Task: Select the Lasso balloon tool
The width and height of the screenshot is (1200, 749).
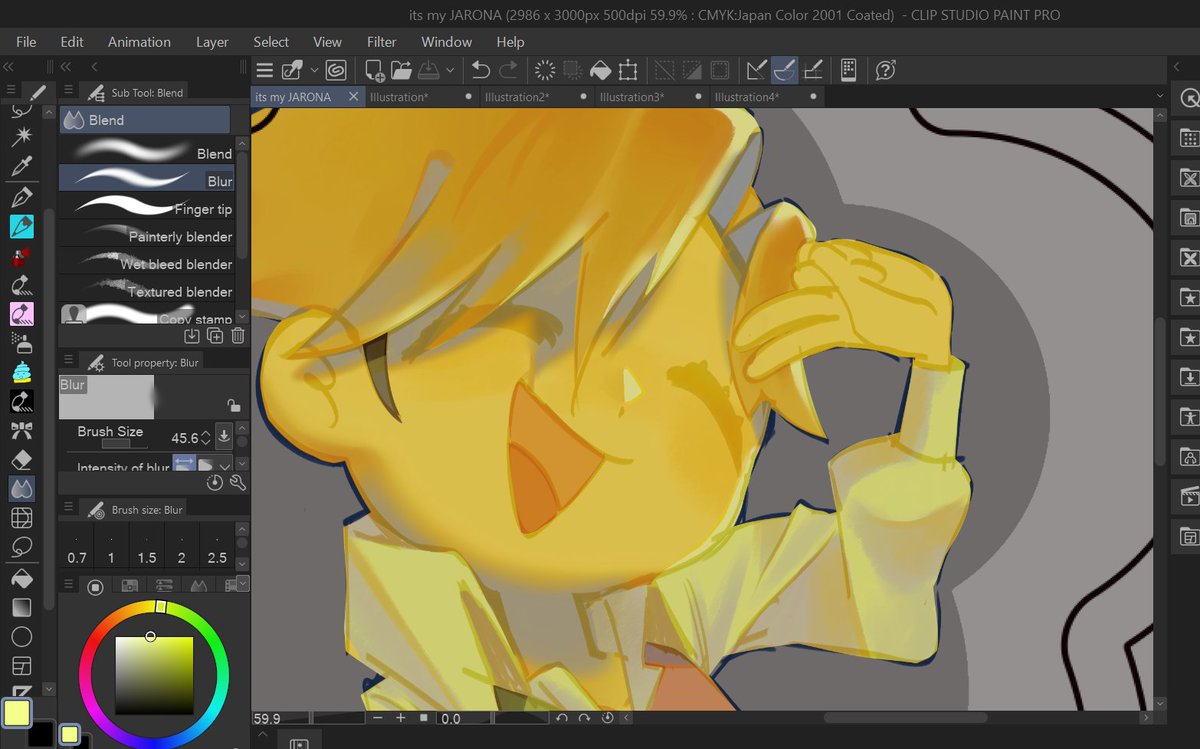Action: (21, 546)
